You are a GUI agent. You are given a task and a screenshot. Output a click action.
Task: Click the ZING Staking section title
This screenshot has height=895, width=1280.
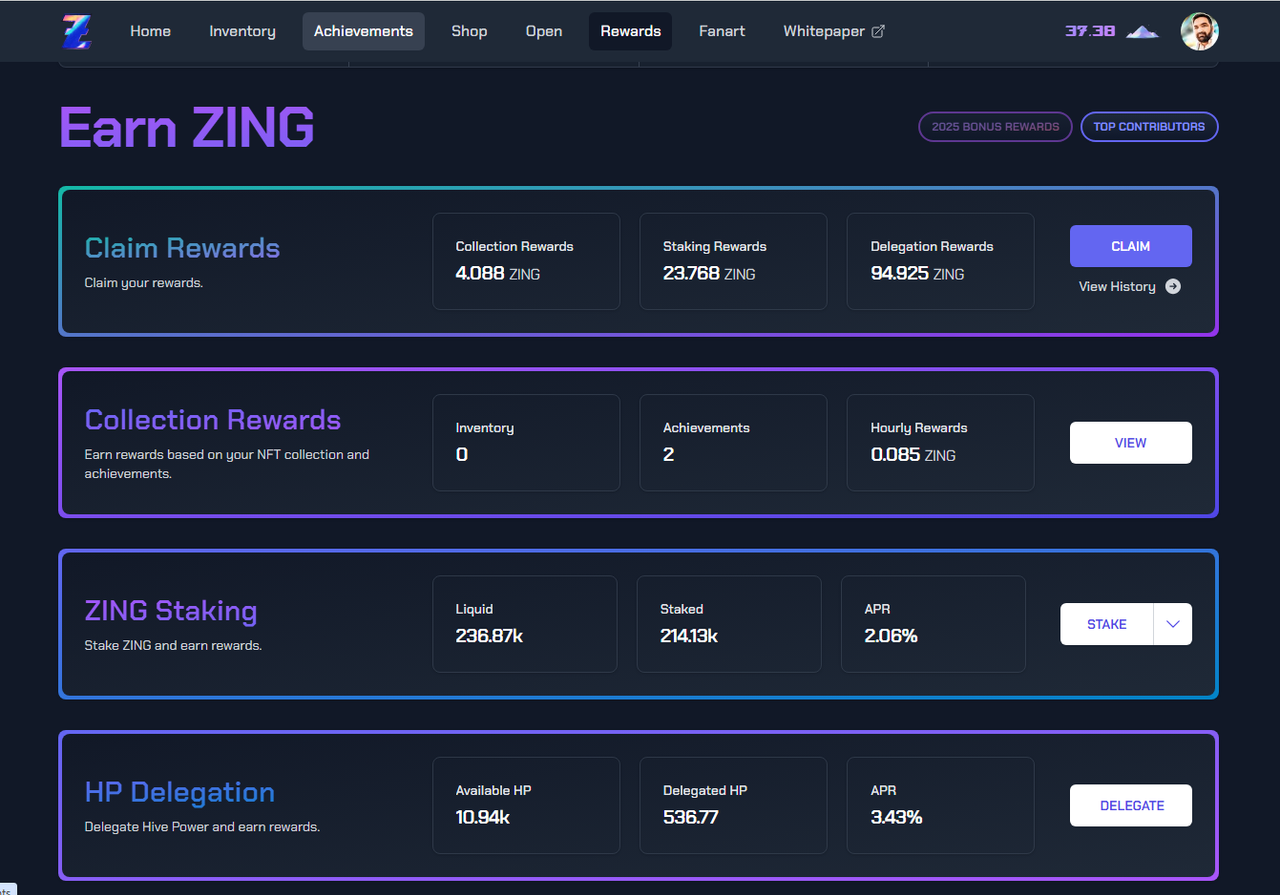[171, 611]
